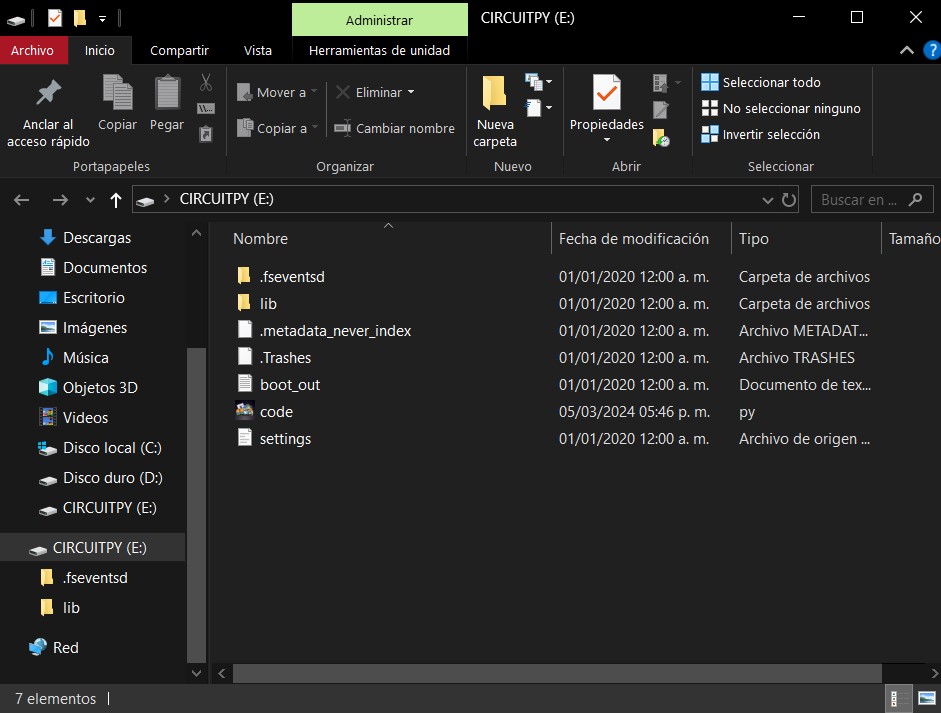
Task: Sort by the Nombre column header
Action: click(x=260, y=238)
